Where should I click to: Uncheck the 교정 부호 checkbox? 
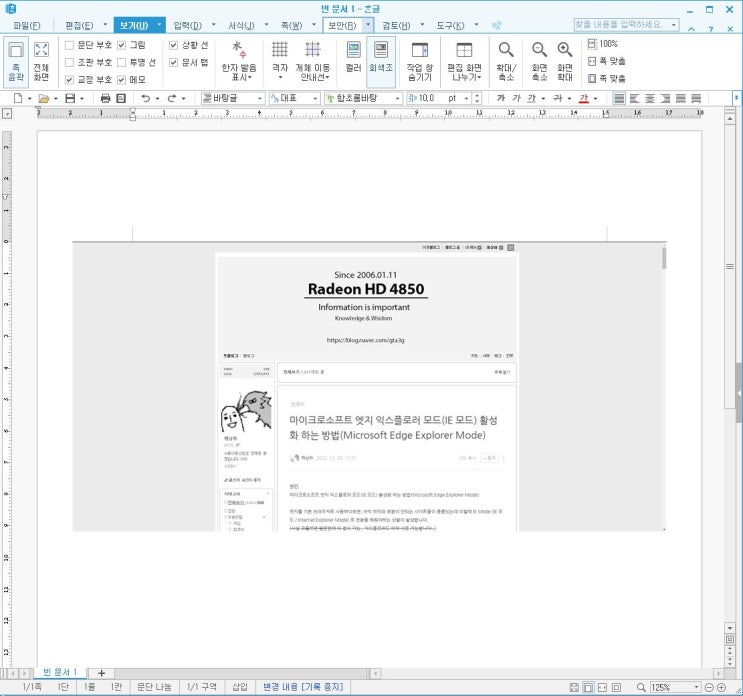click(69, 80)
